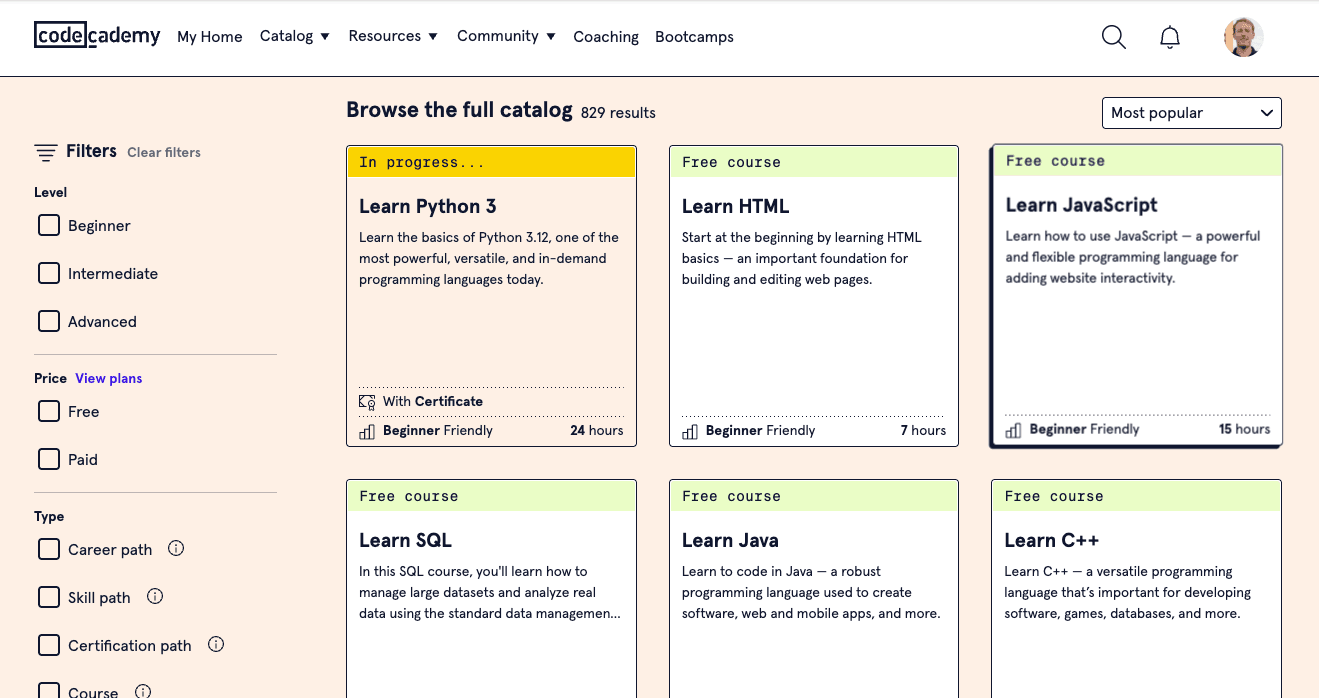Image resolution: width=1319 pixels, height=698 pixels.
Task: Expand the Resources dropdown menu
Action: [393, 36]
